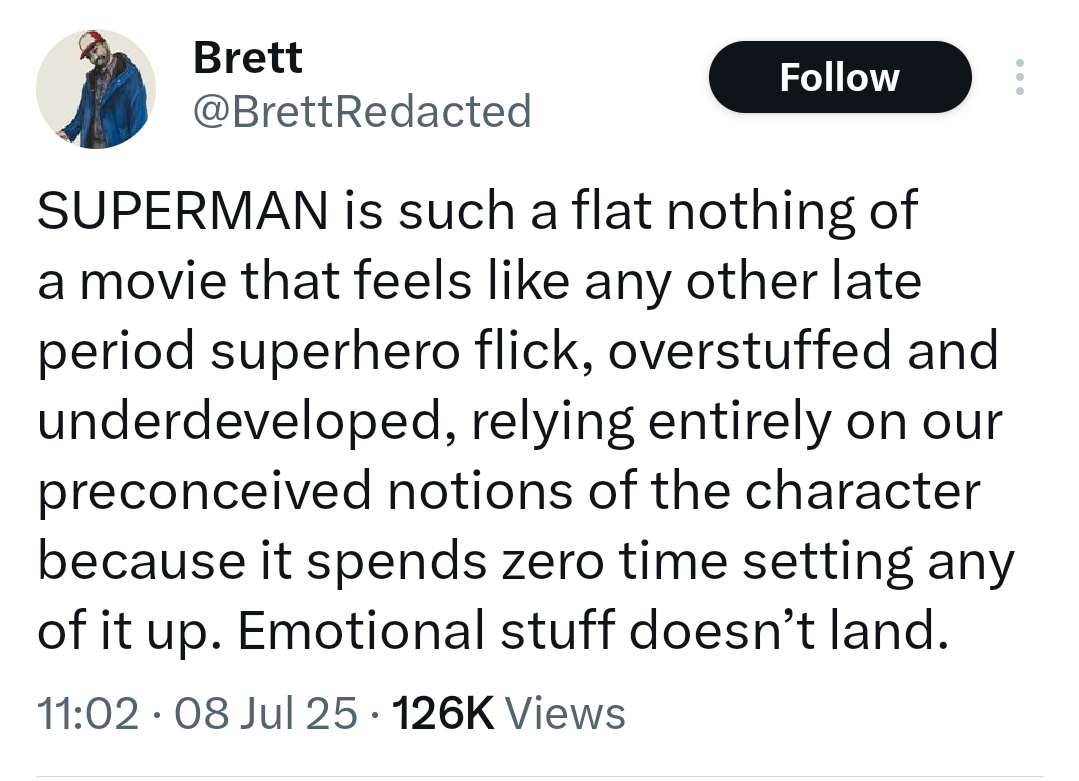Open the three-dot more options menu

1019,77
